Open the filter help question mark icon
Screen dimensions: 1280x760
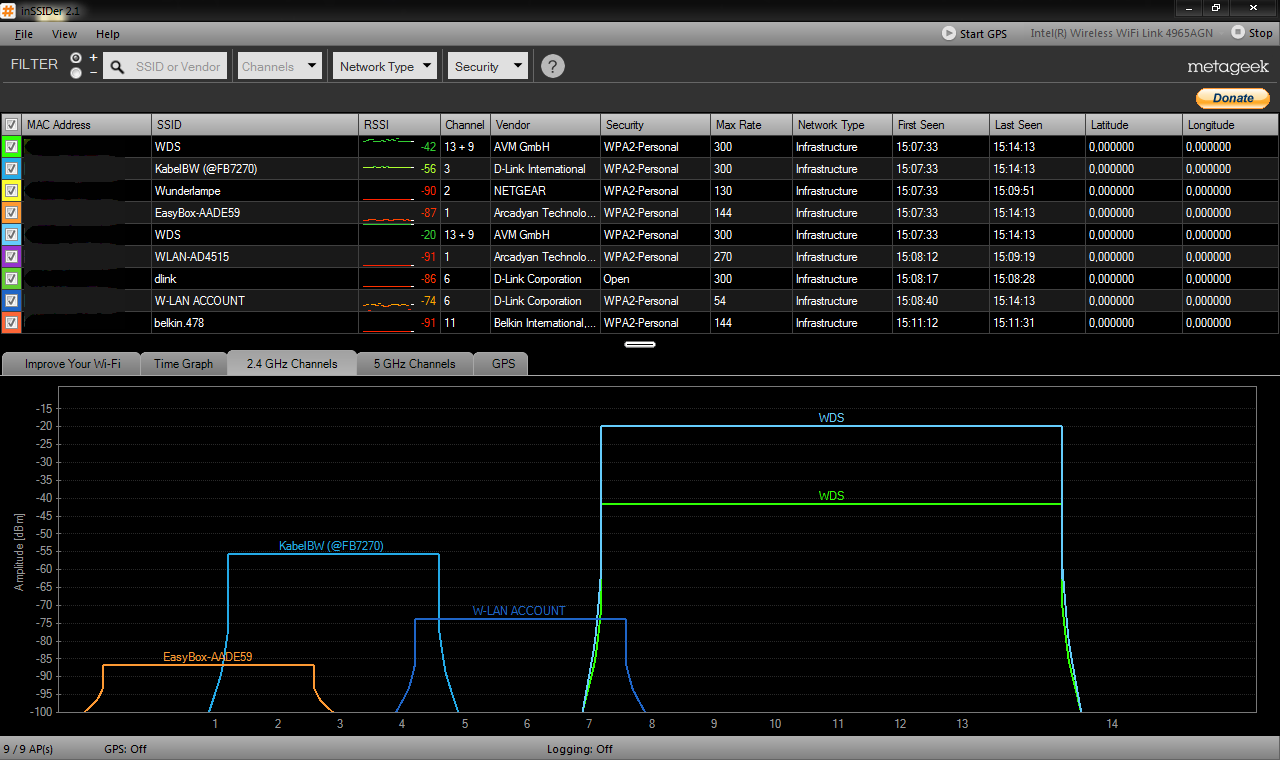coord(552,67)
